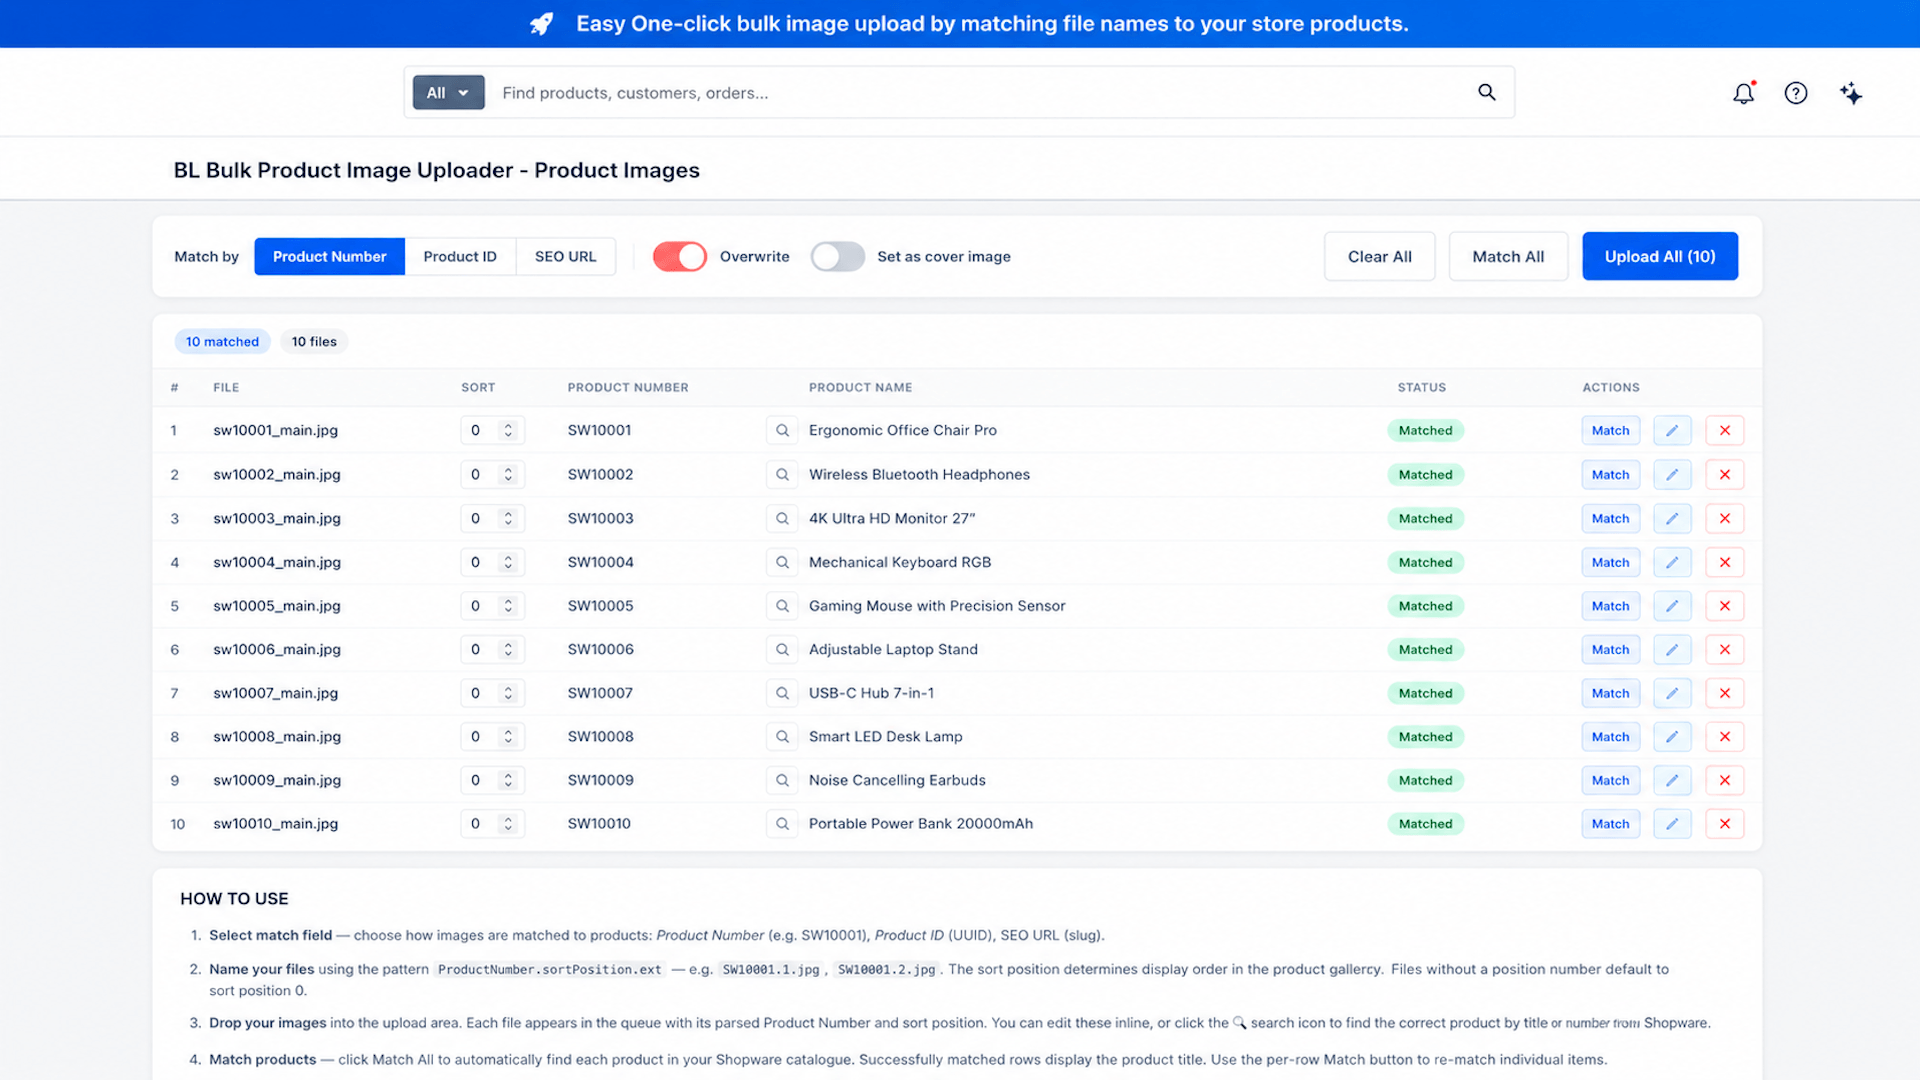This screenshot has height=1080, width=1920.
Task: Click the Clear All button
Action: coord(1380,257)
